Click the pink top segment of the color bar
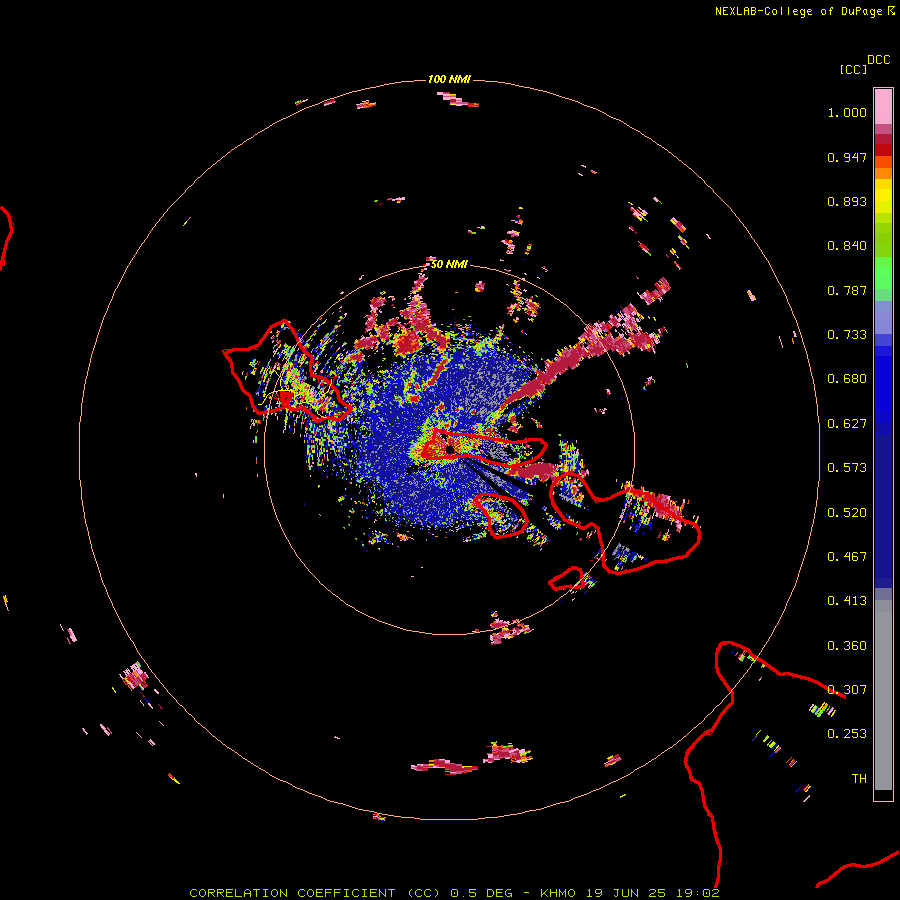The image size is (900, 900). [883, 107]
